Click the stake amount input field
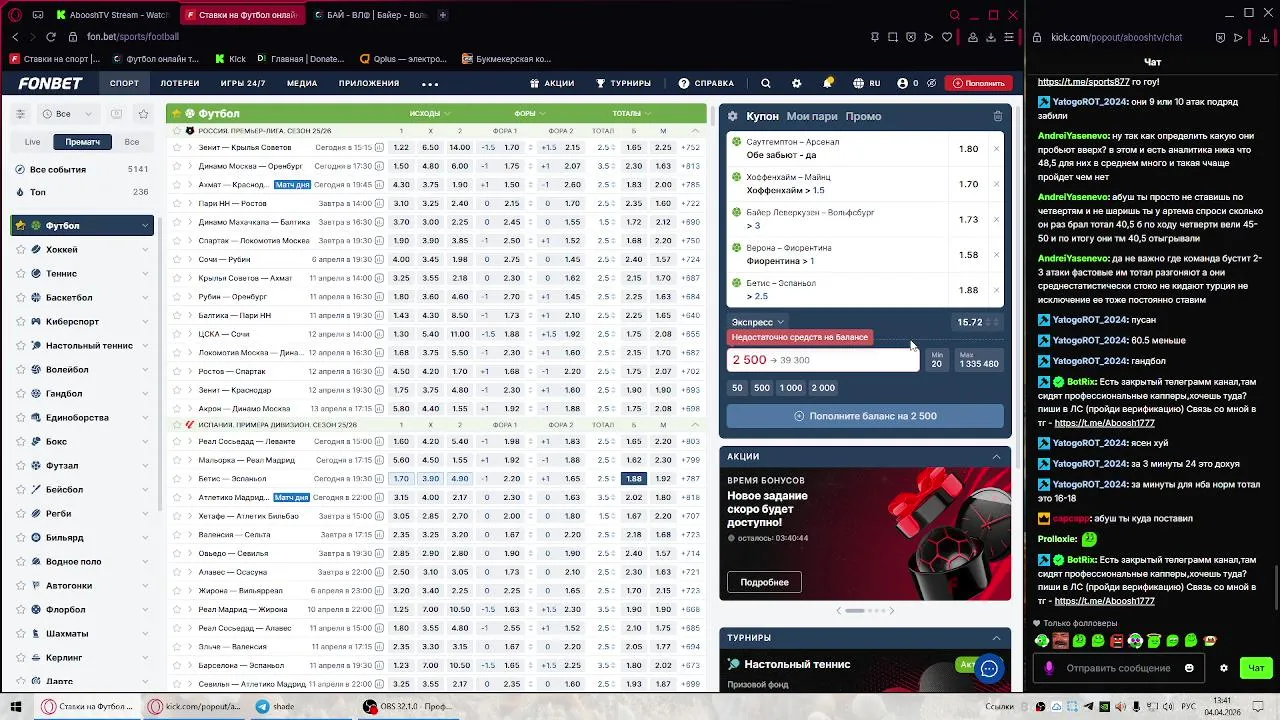Screen dimensions: 1280x720 [823, 360]
